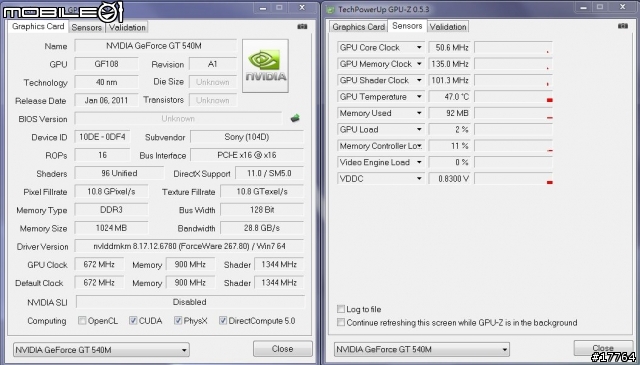640x365 pixels.
Task: Open Memory Used sensor dropdown
Action: point(419,113)
